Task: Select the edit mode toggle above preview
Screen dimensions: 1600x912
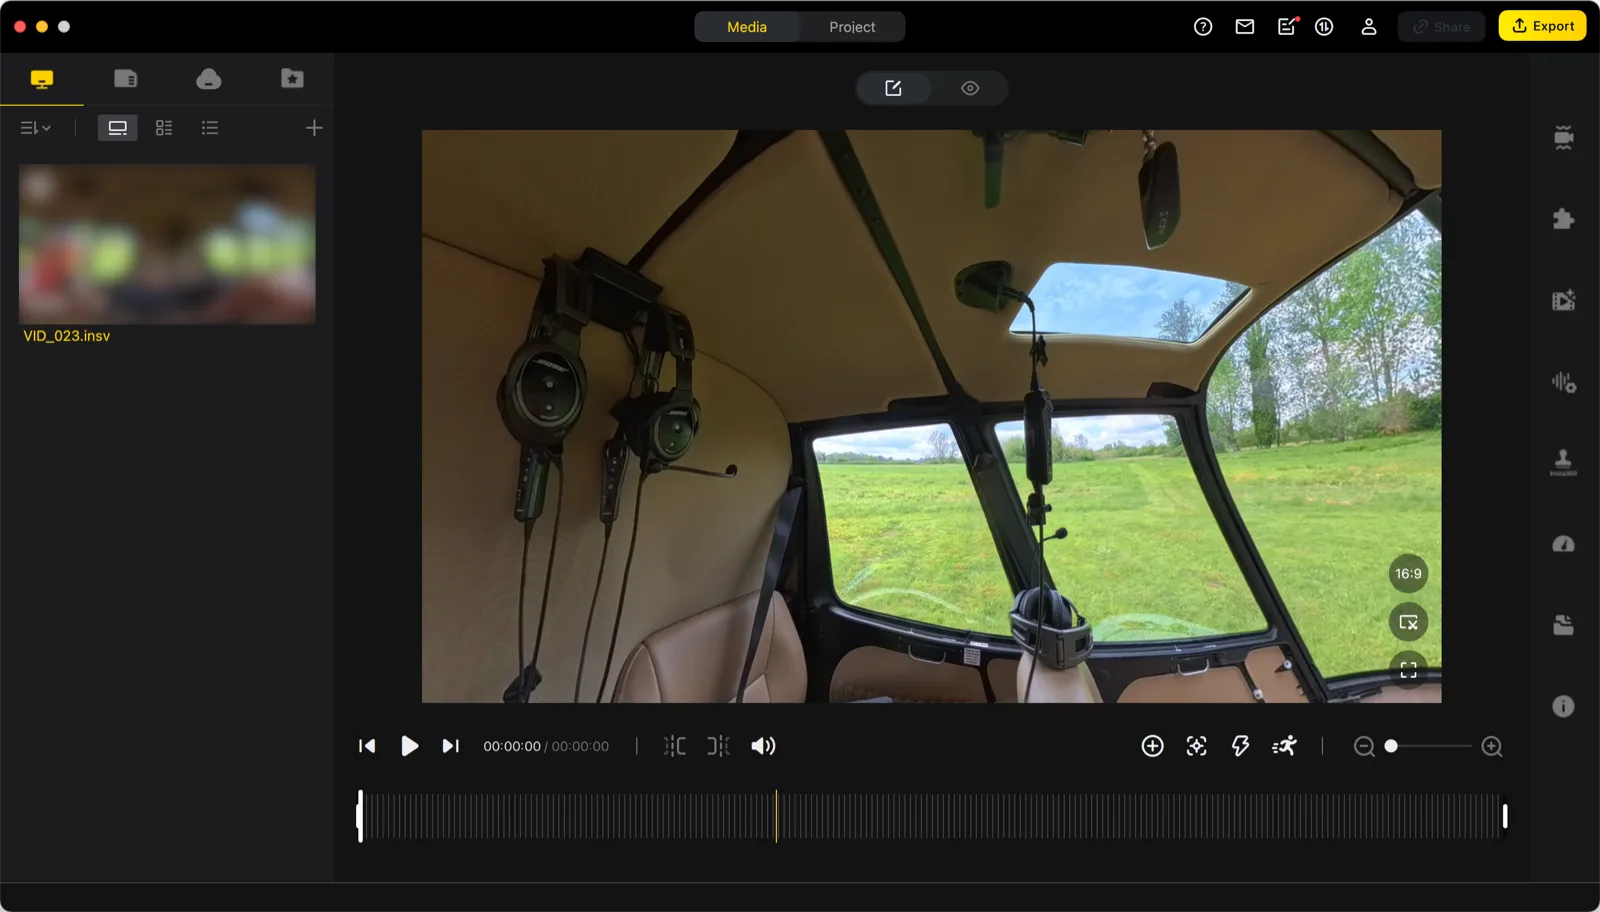Action: coord(893,88)
